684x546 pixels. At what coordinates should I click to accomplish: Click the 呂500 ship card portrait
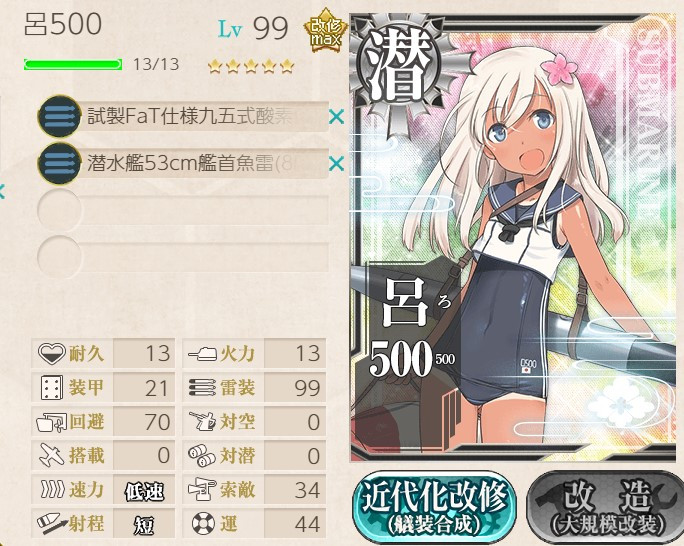coord(514,238)
